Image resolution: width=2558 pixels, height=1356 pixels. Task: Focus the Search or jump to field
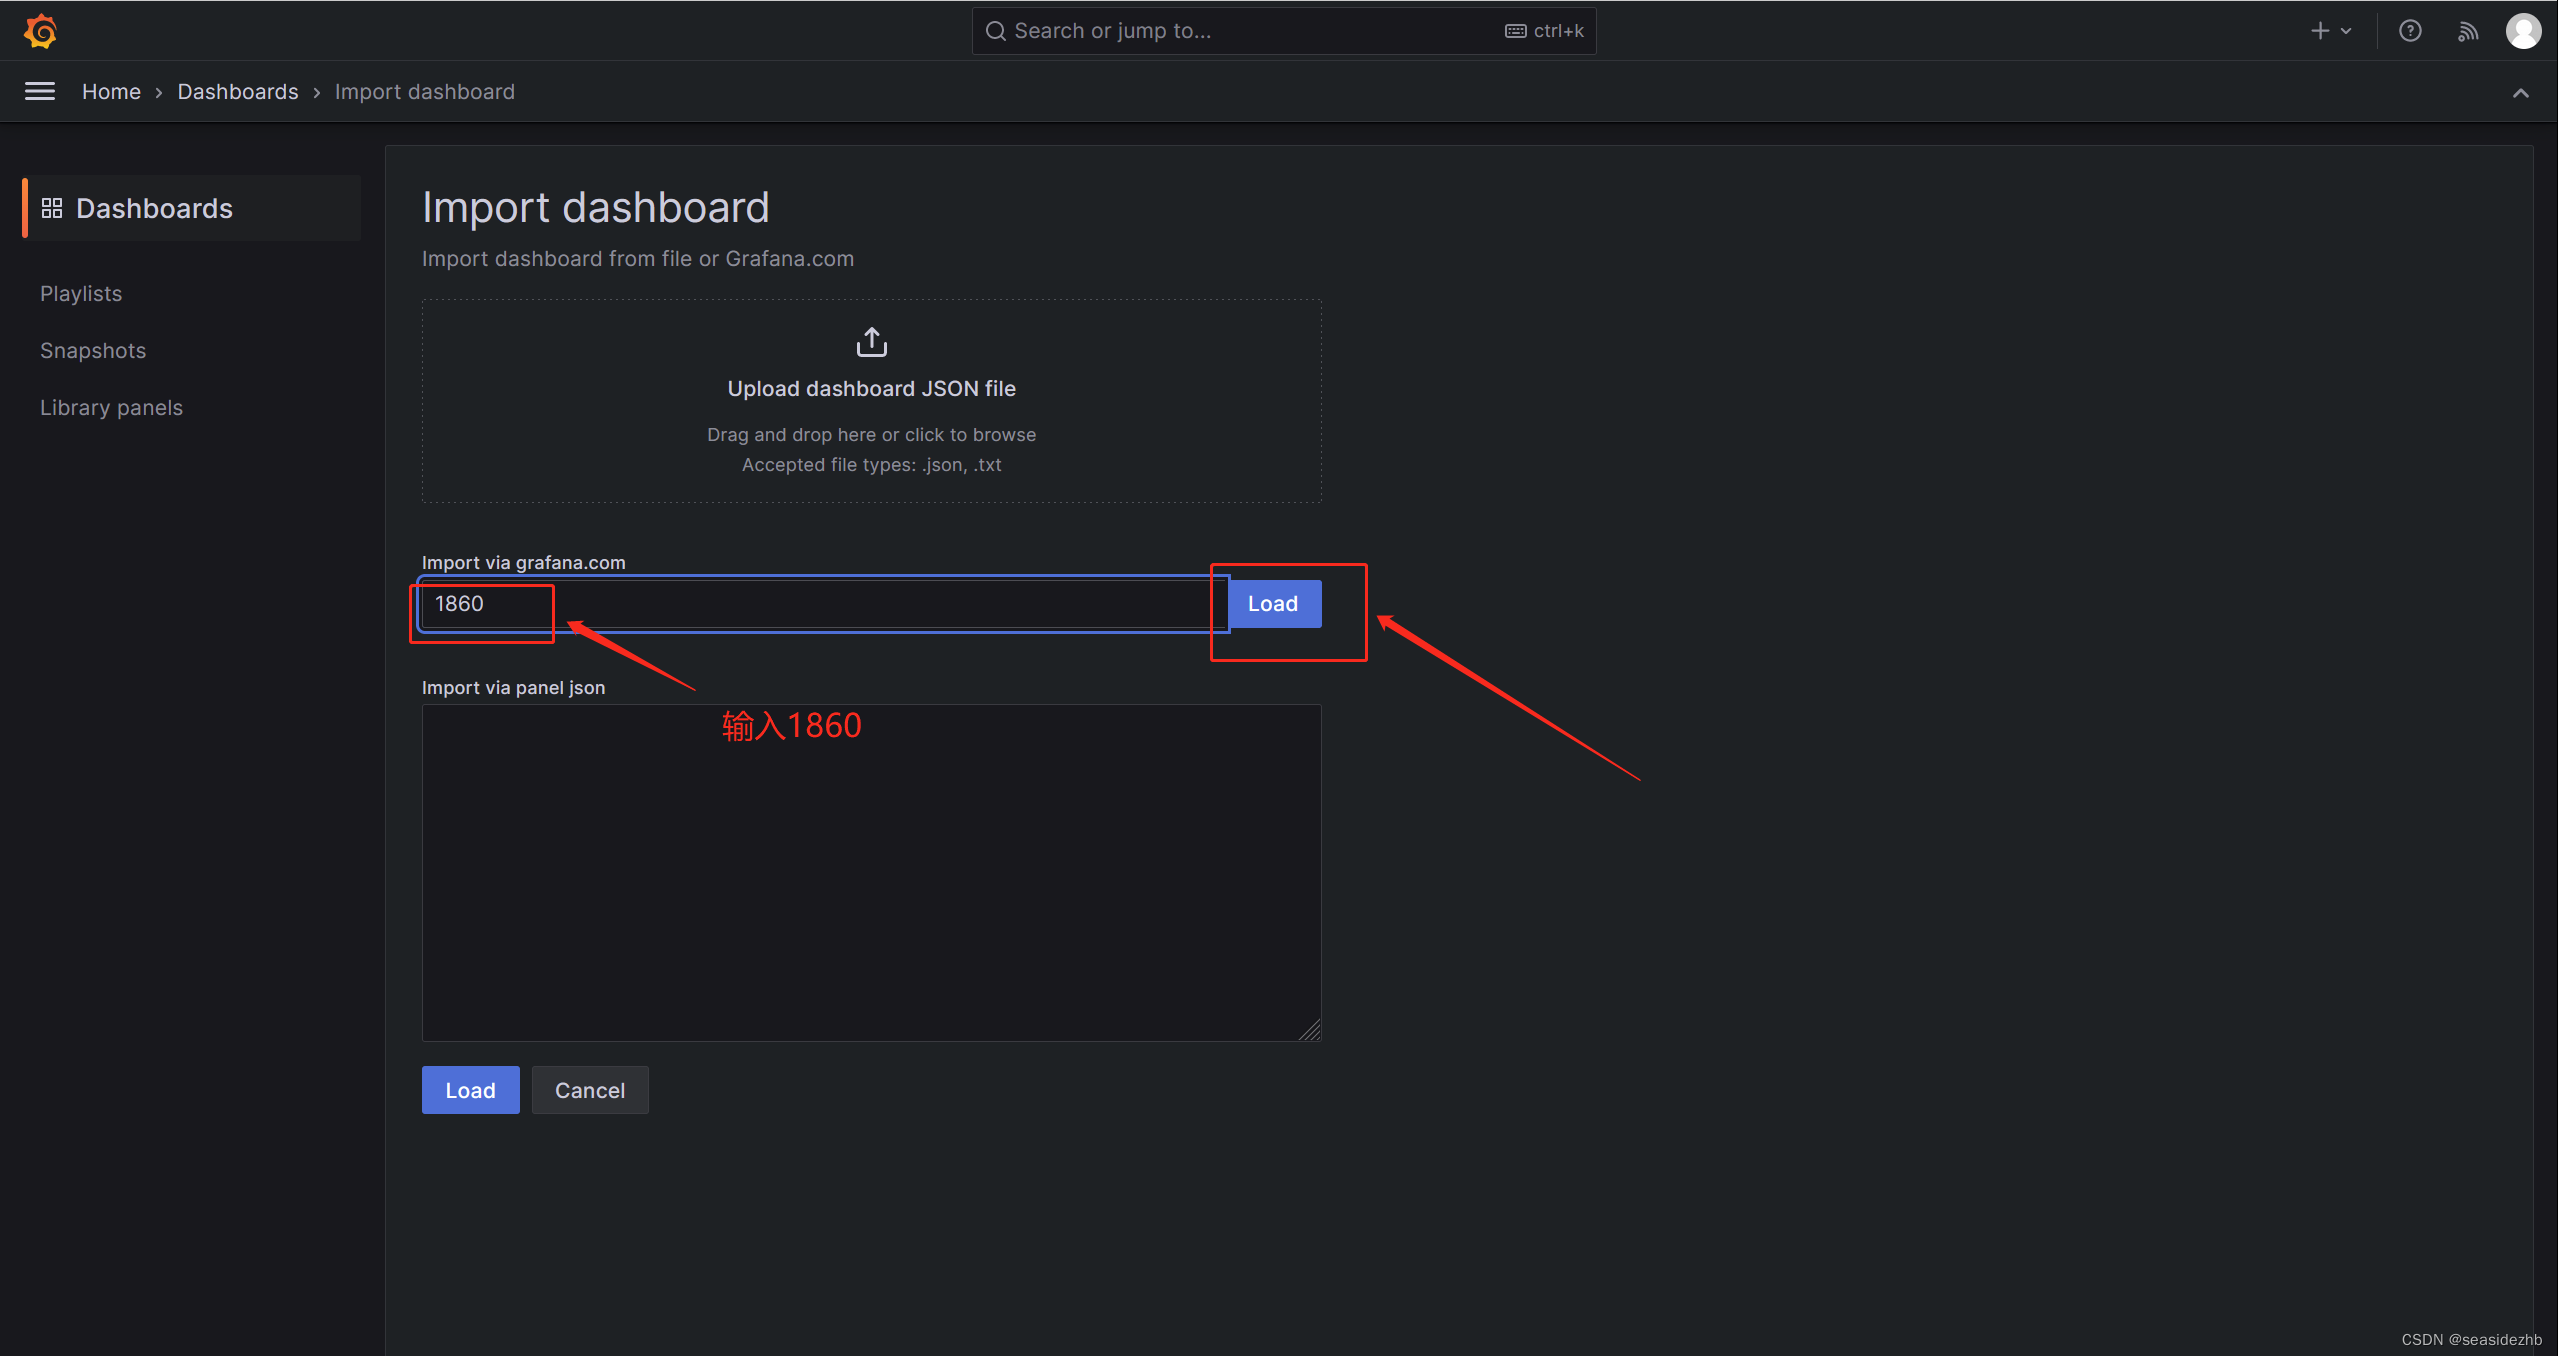(x=1284, y=31)
